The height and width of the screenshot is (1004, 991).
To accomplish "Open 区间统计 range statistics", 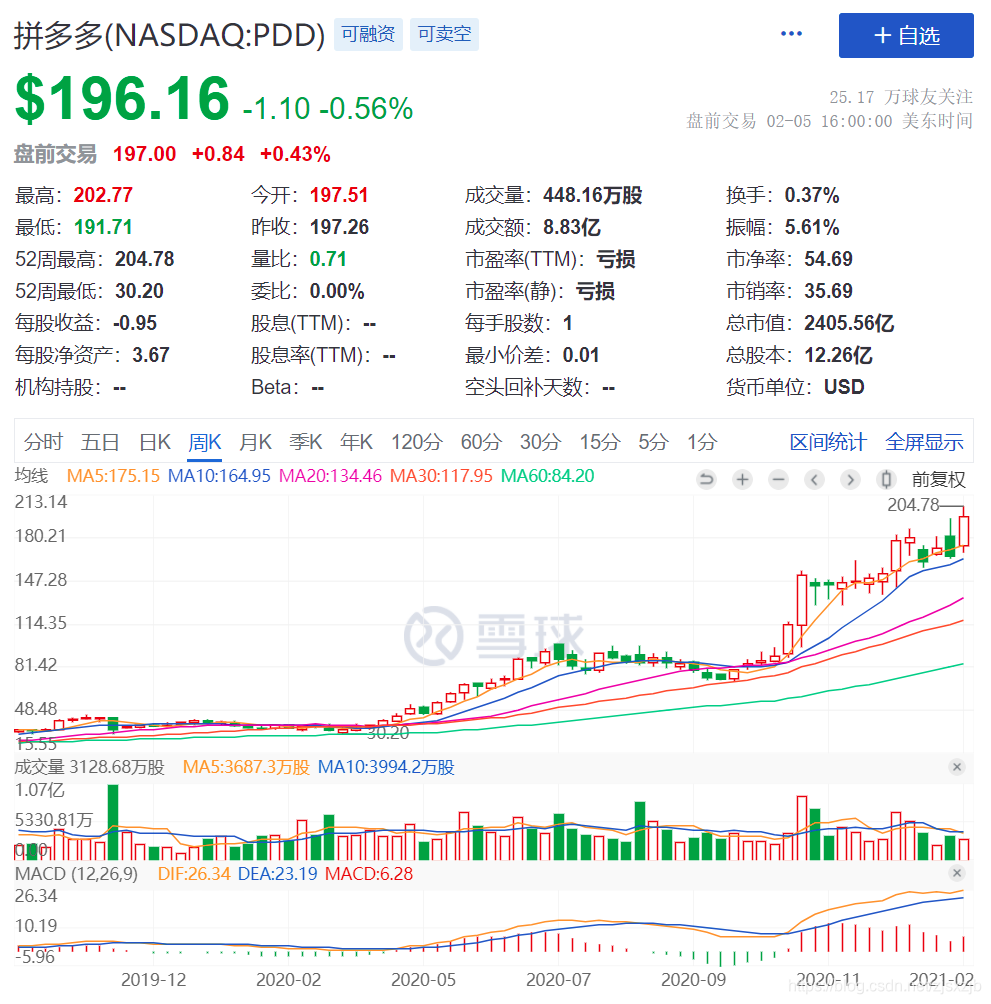I will (828, 442).
